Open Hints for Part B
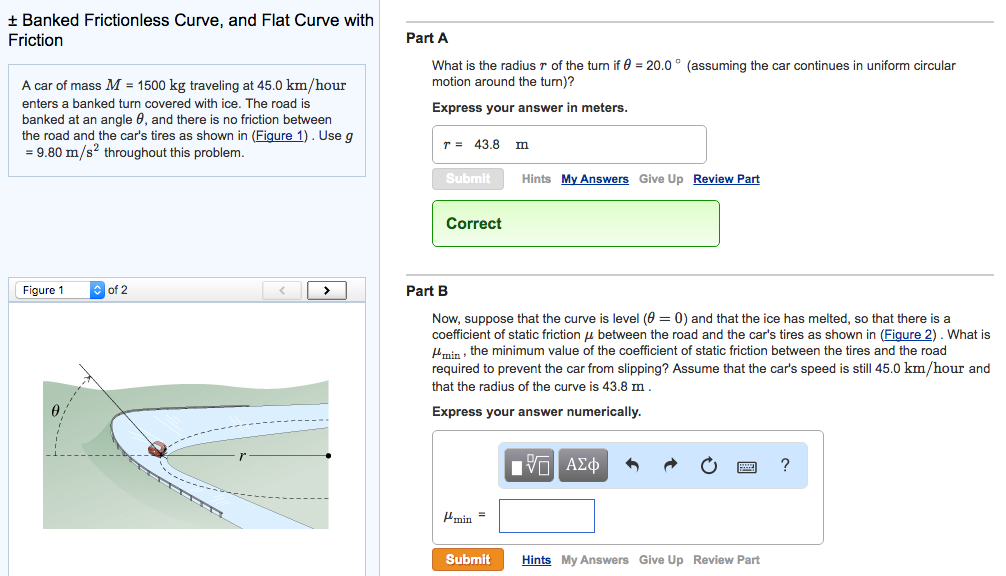 536,559
